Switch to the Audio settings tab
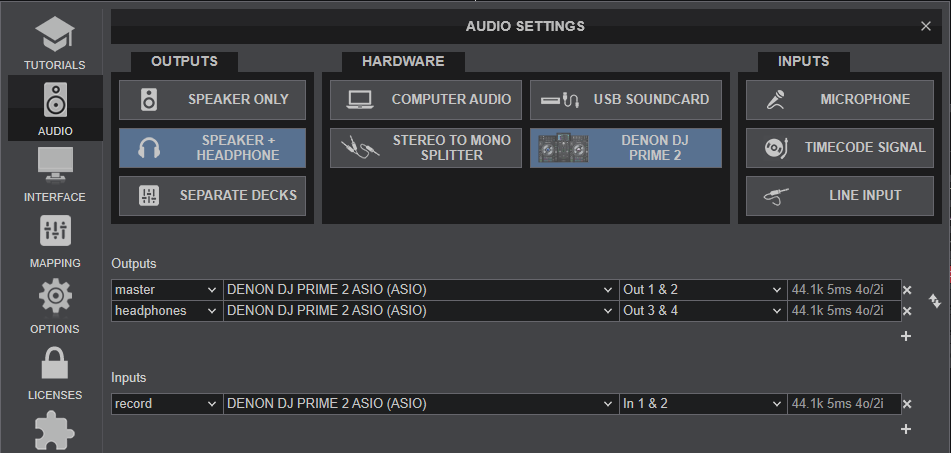This screenshot has width=951, height=453. pos(55,107)
